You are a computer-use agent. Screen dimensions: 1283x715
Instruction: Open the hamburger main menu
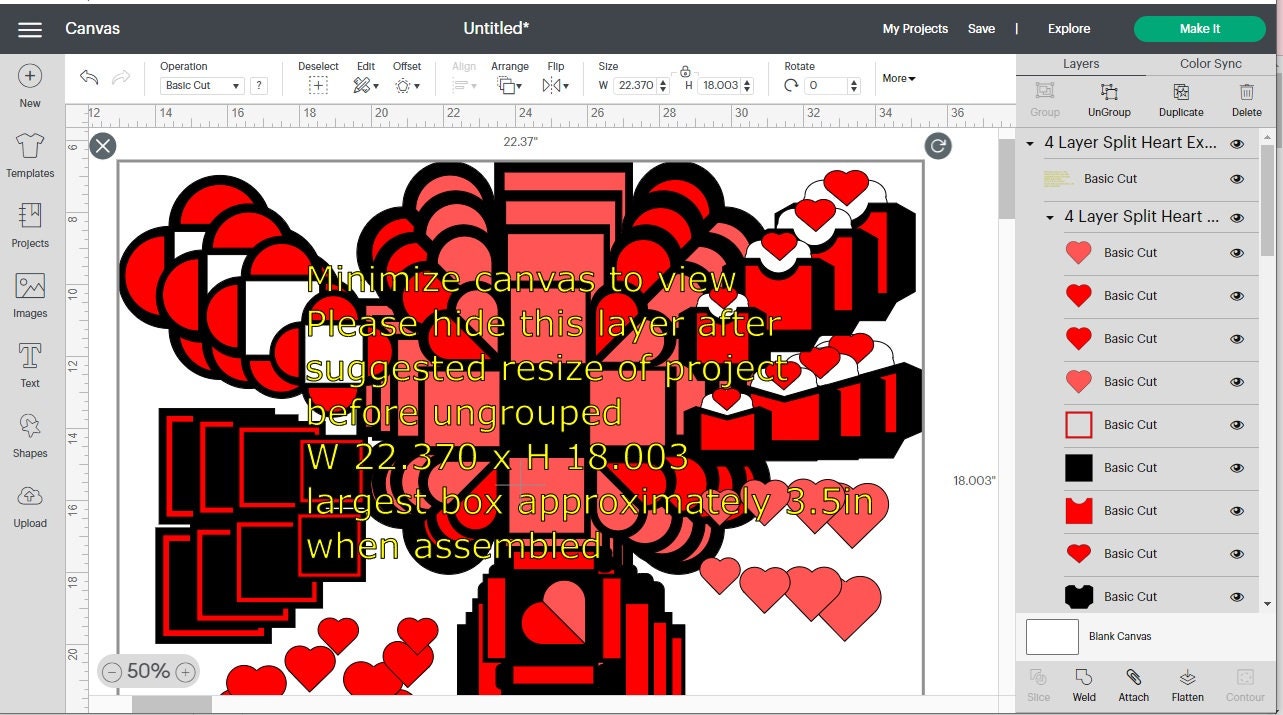(30, 29)
